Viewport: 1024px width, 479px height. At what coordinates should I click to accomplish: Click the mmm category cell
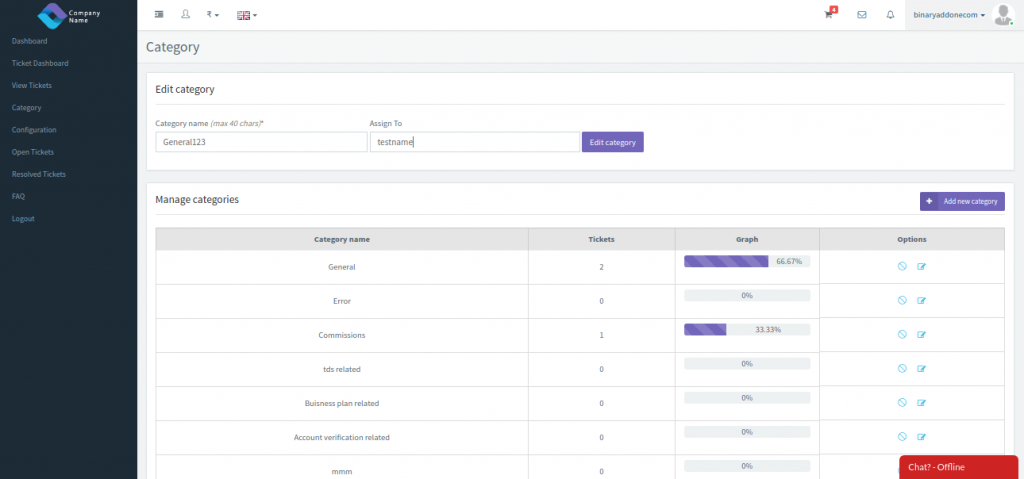(342, 468)
